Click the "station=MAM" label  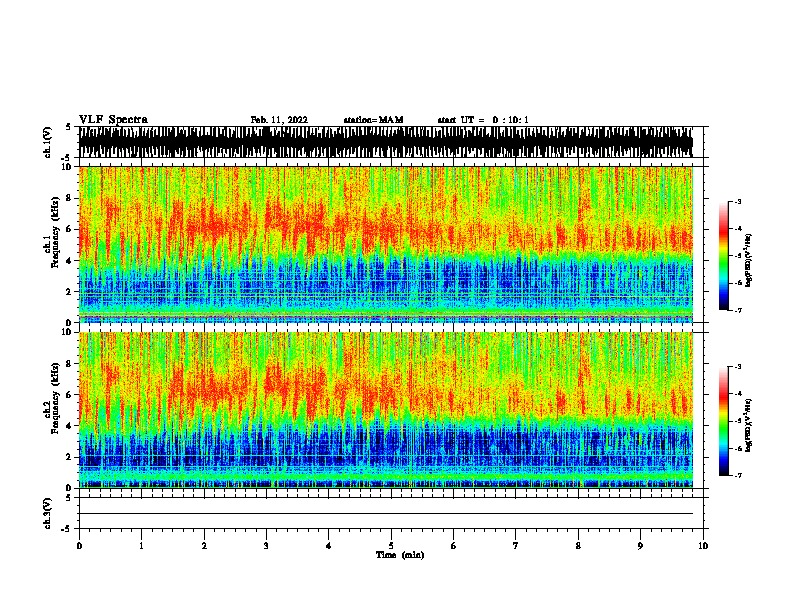(373, 120)
